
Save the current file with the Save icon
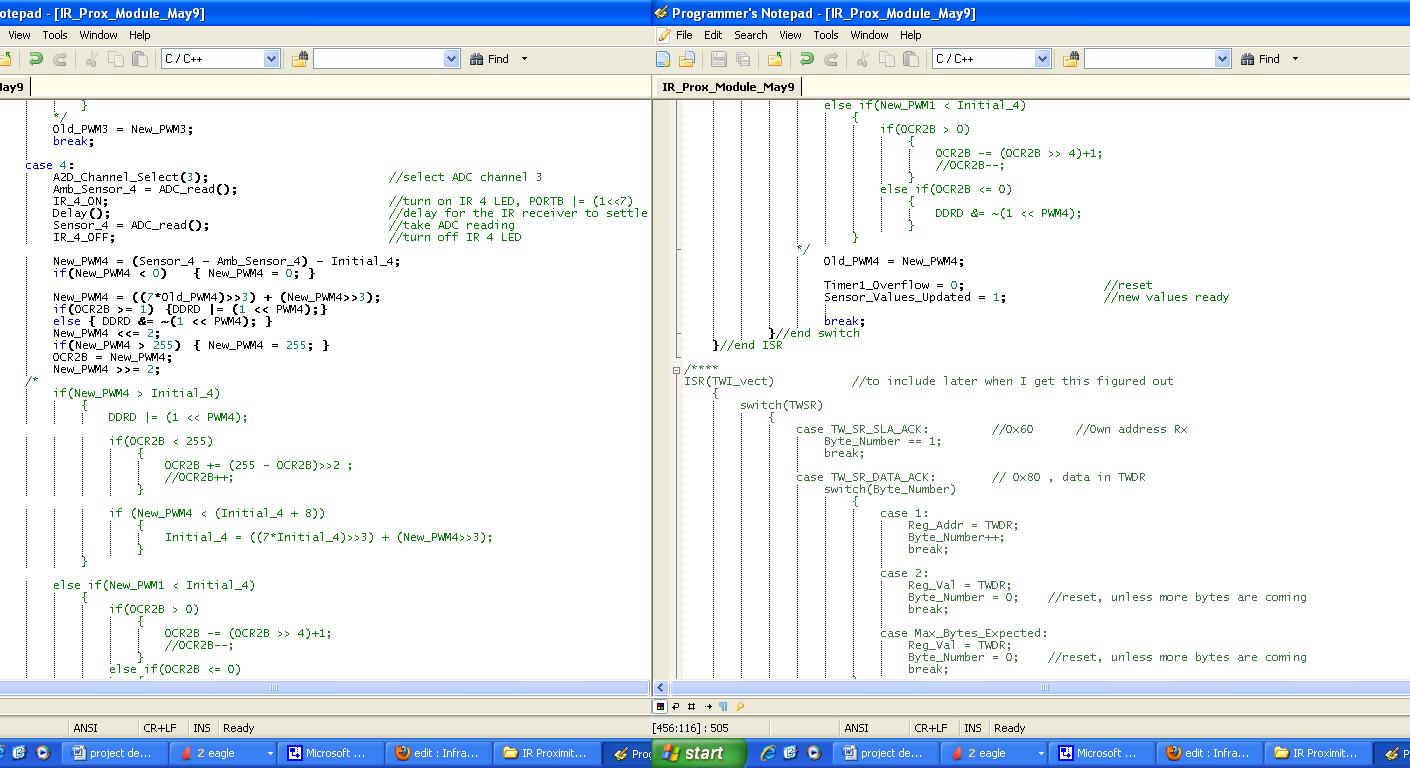tap(717, 58)
